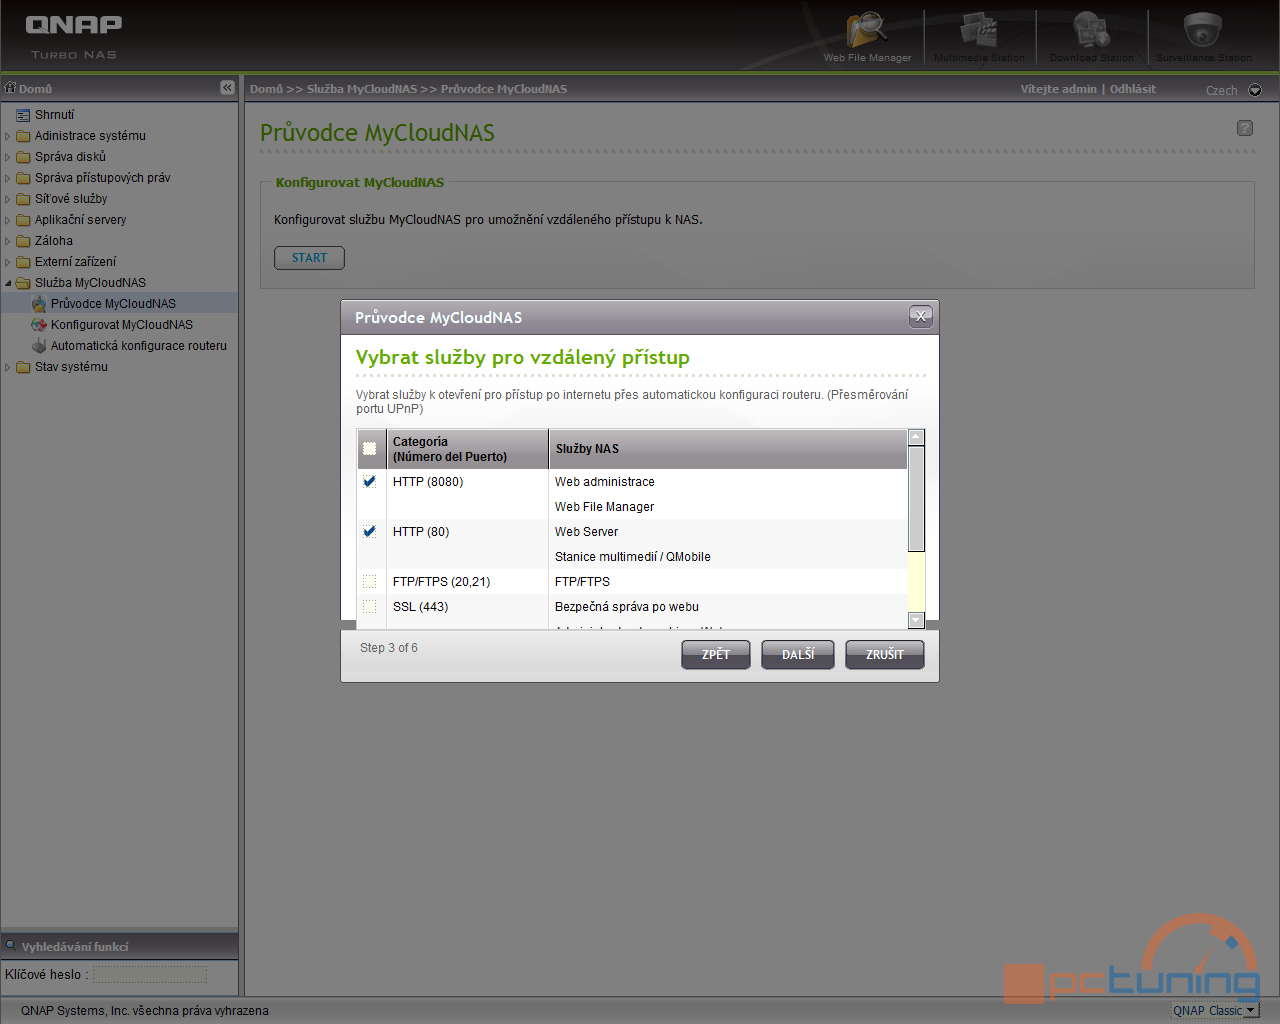This screenshot has height=1024, width=1280.
Task: Click Služby NAS column header
Action: [728, 449]
